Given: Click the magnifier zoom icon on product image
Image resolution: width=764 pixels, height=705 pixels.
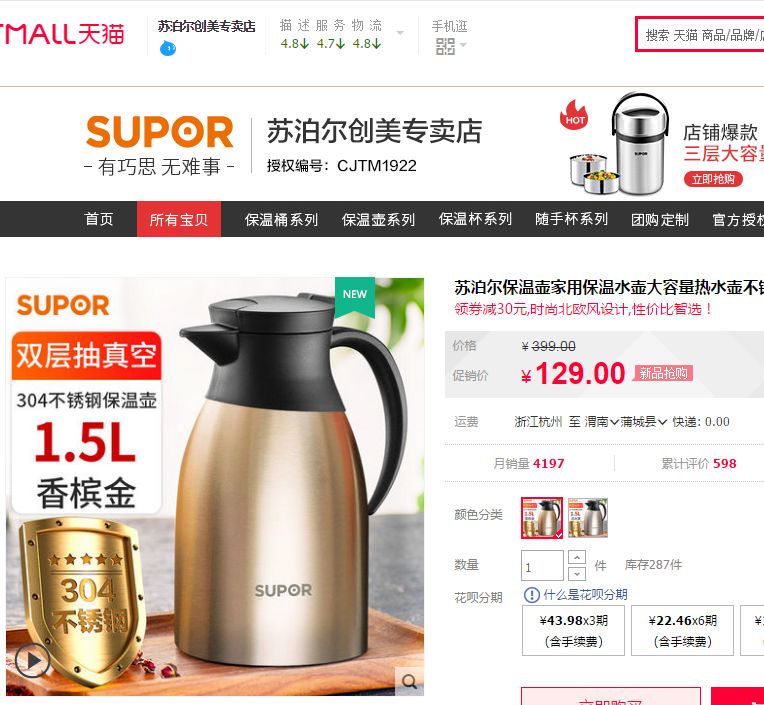Looking at the screenshot, I should 409,681.
